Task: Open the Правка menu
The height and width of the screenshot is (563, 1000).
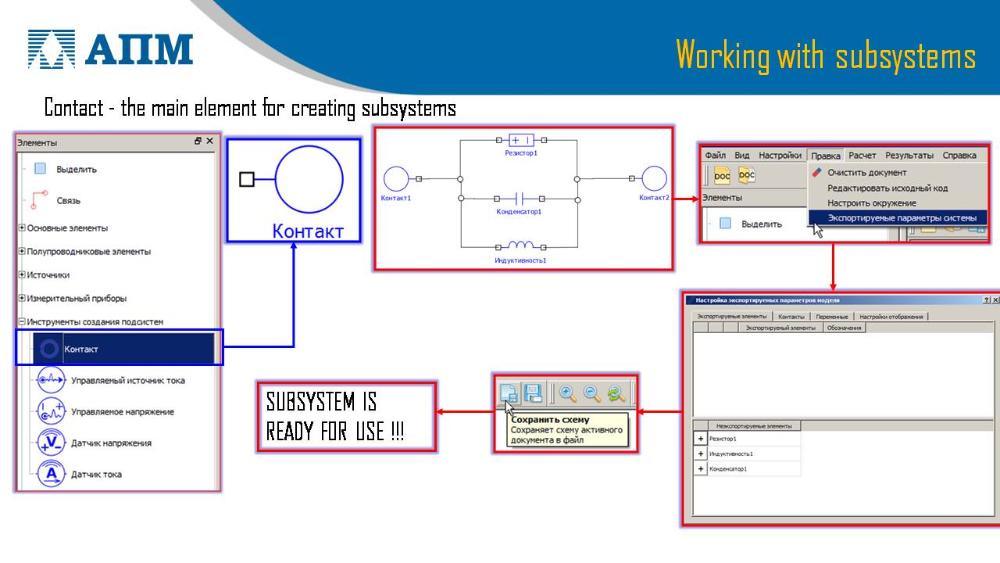Action: (825, 155)
